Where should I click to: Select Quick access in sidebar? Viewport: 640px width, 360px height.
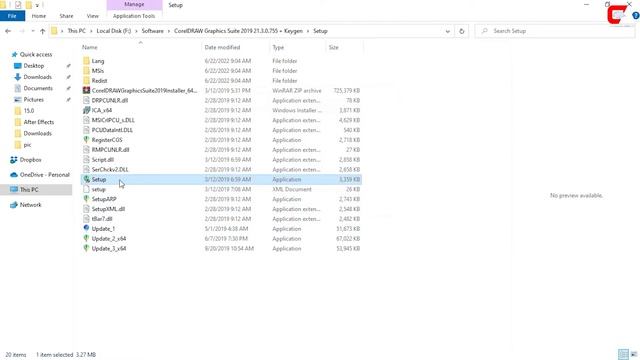point(36,54)
